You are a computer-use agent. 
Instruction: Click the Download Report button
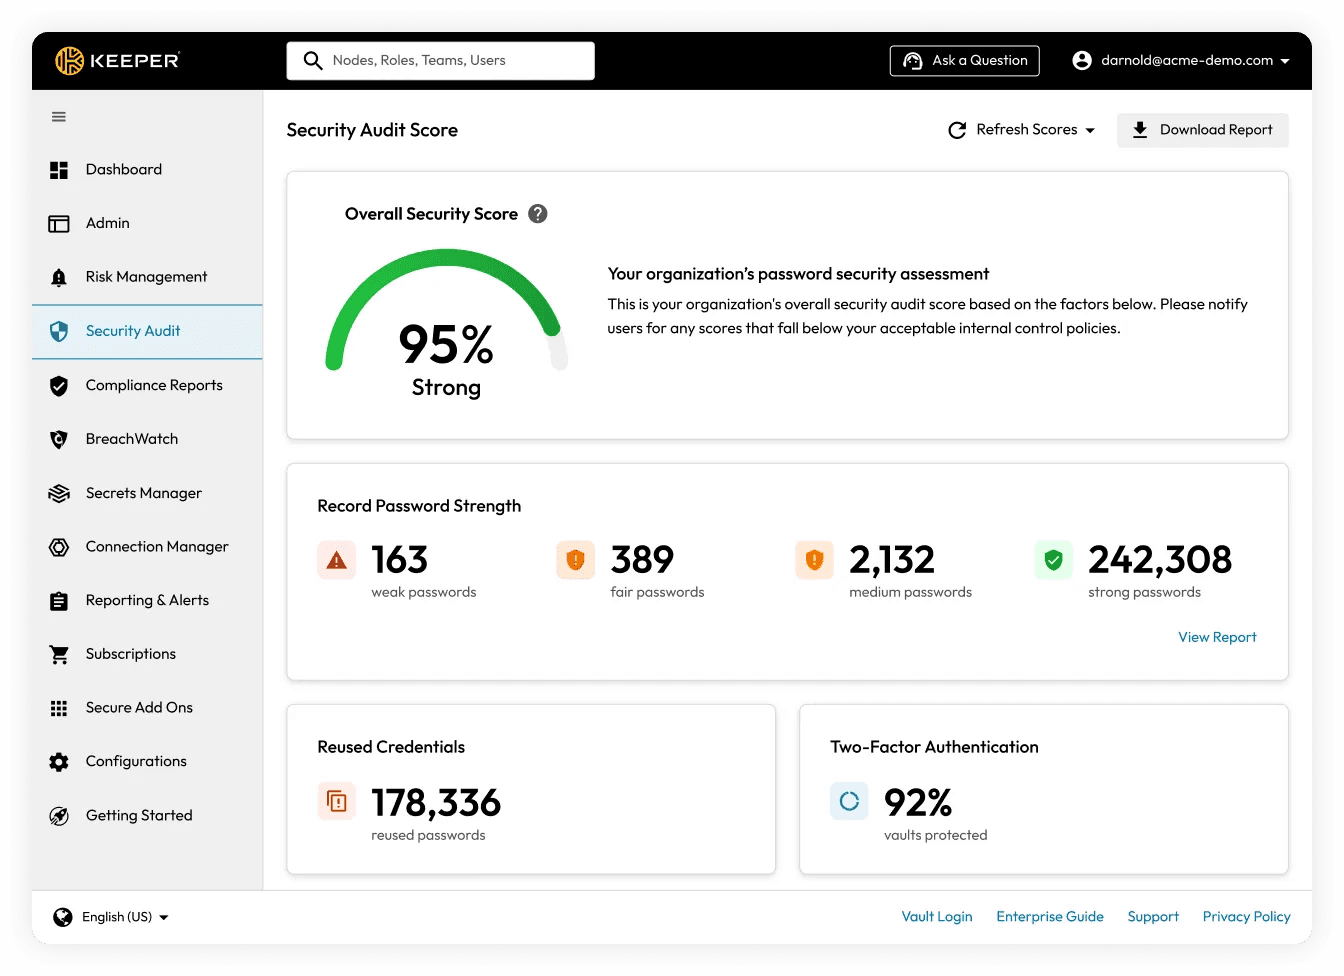tap(1203, 130)
